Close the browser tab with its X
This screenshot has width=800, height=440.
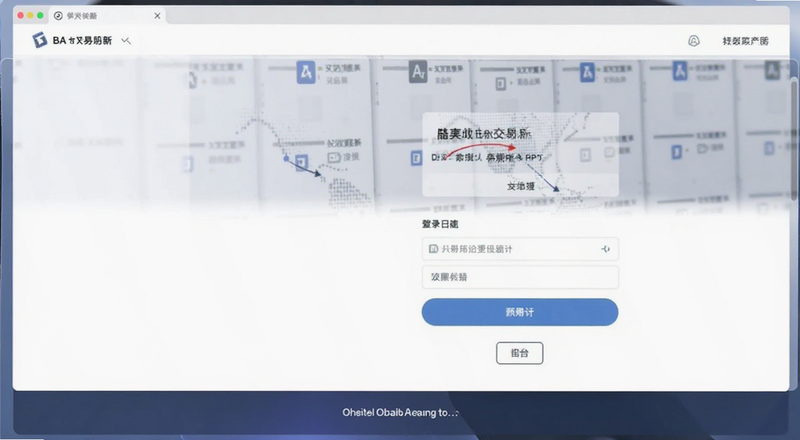pyautogui.click(x=157, y=16)
